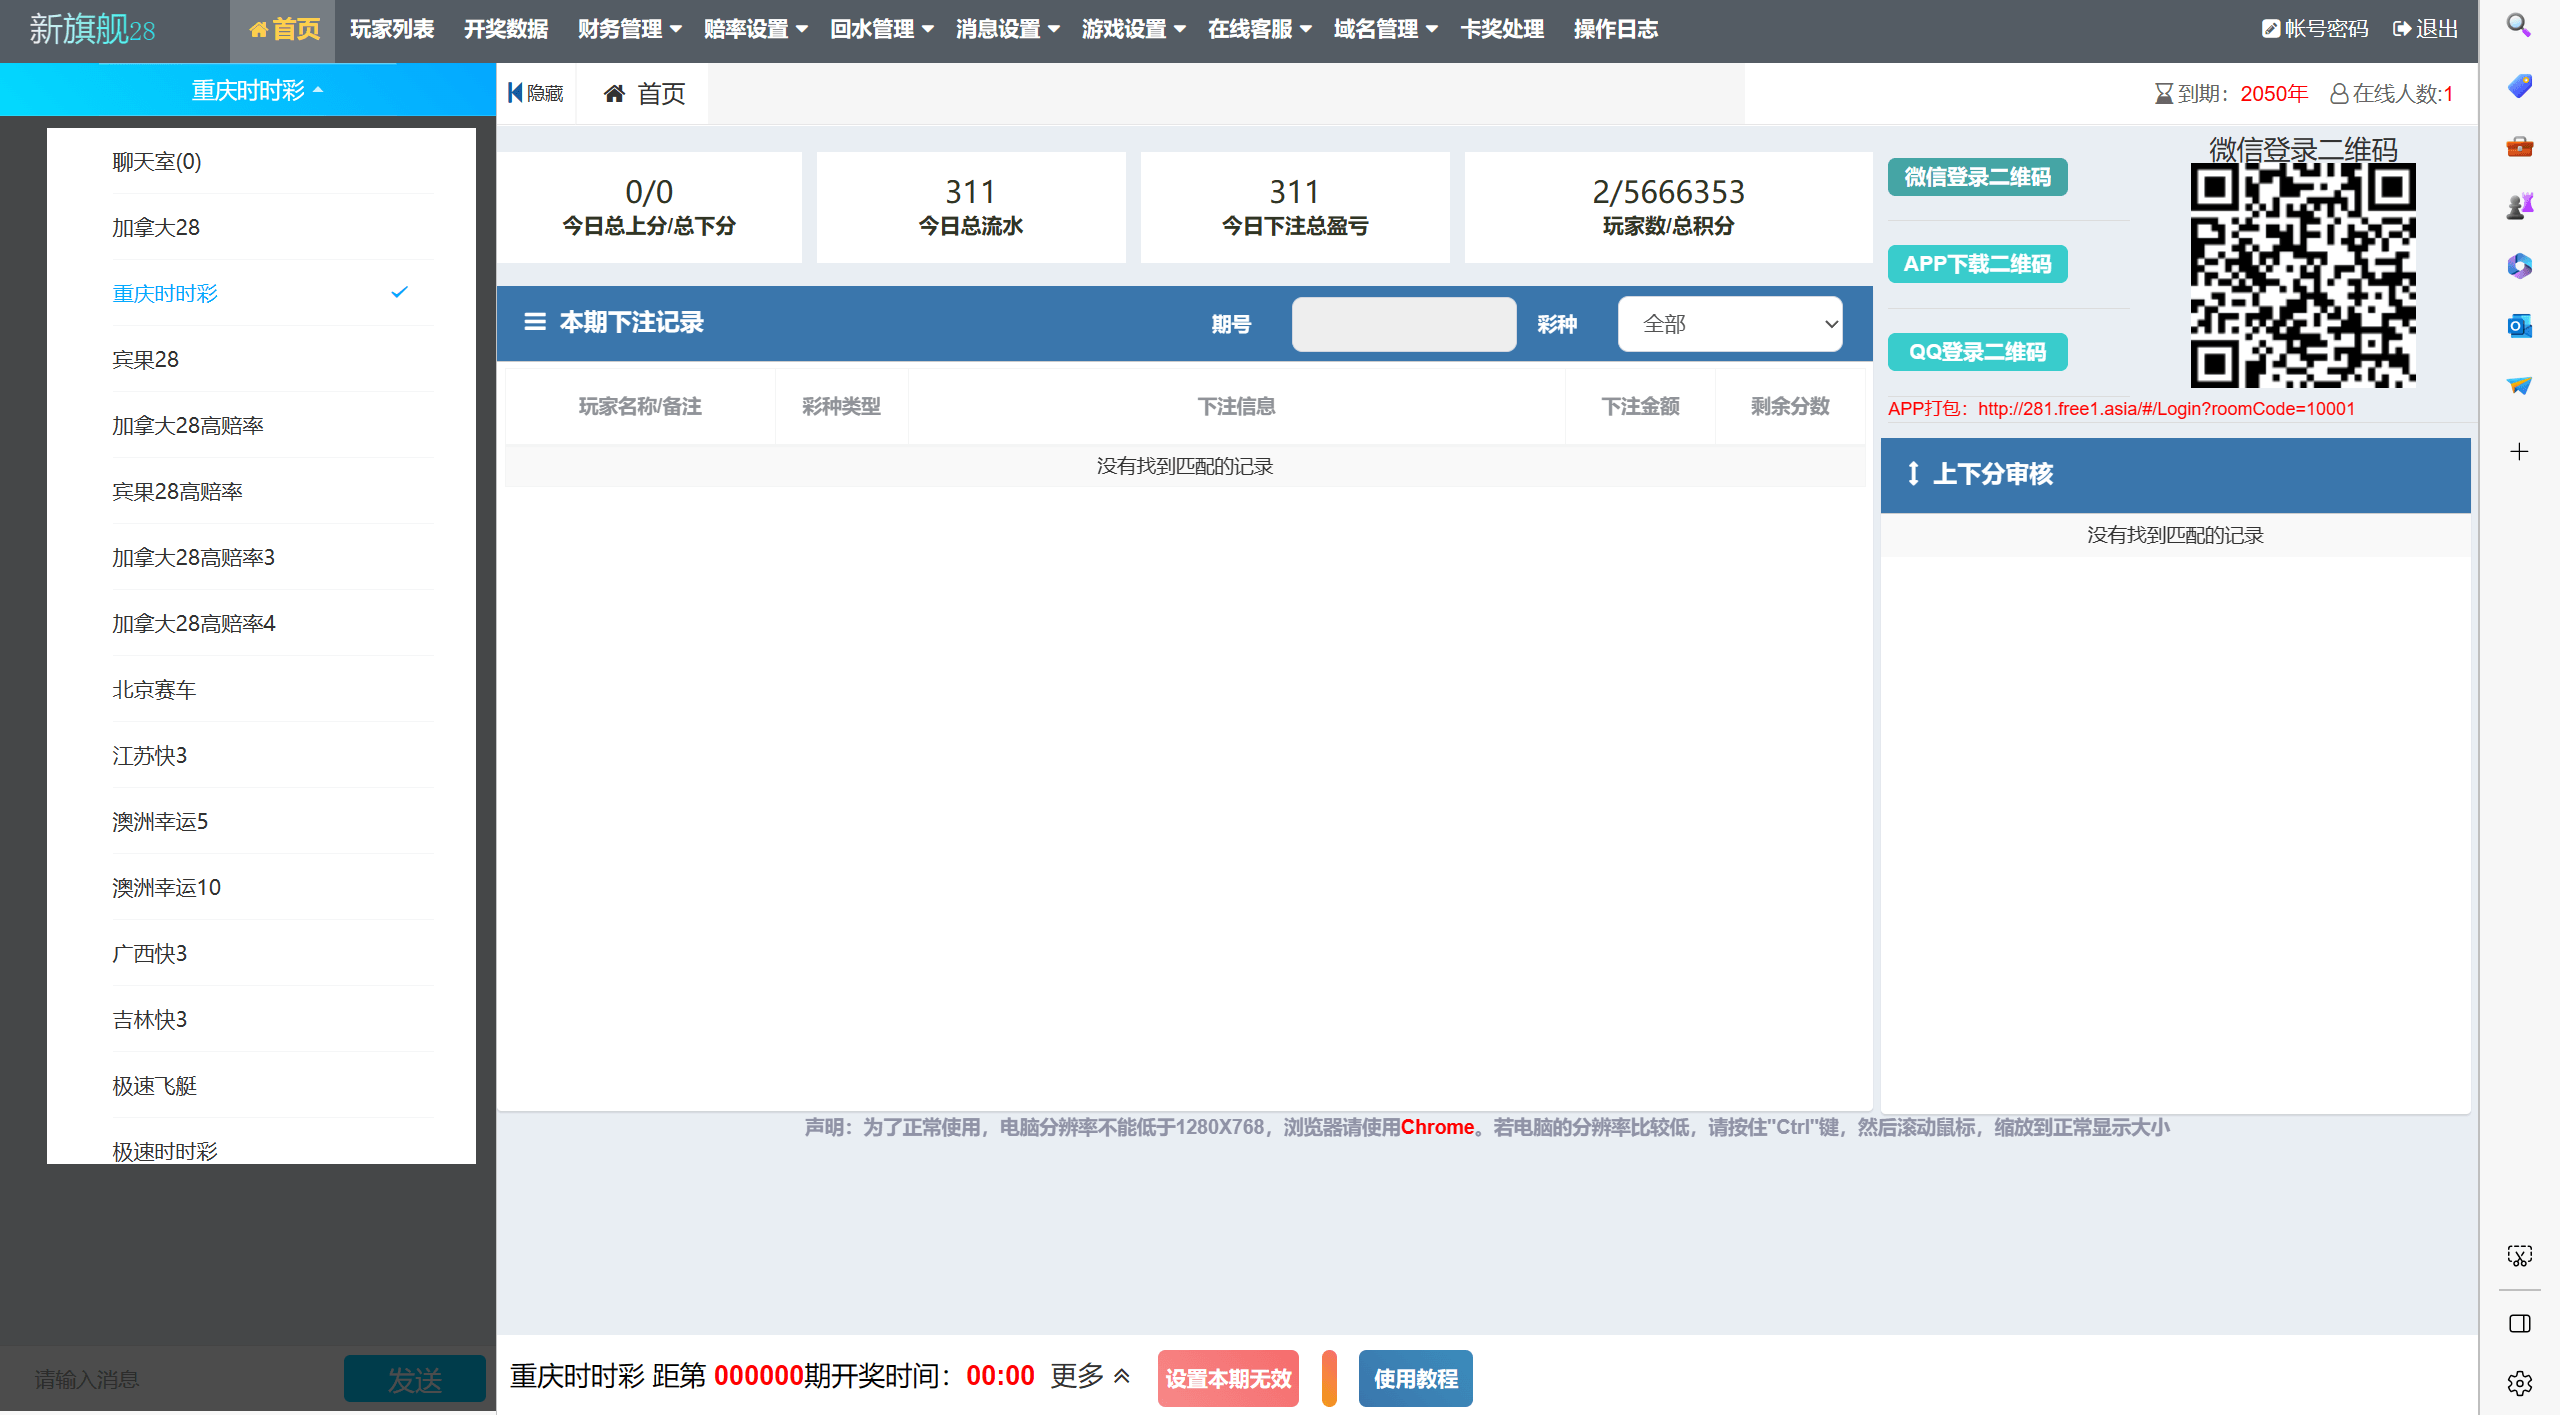Open the 卡奖处理 menu
The image size is (2560, 1415).
[1502, 29]
